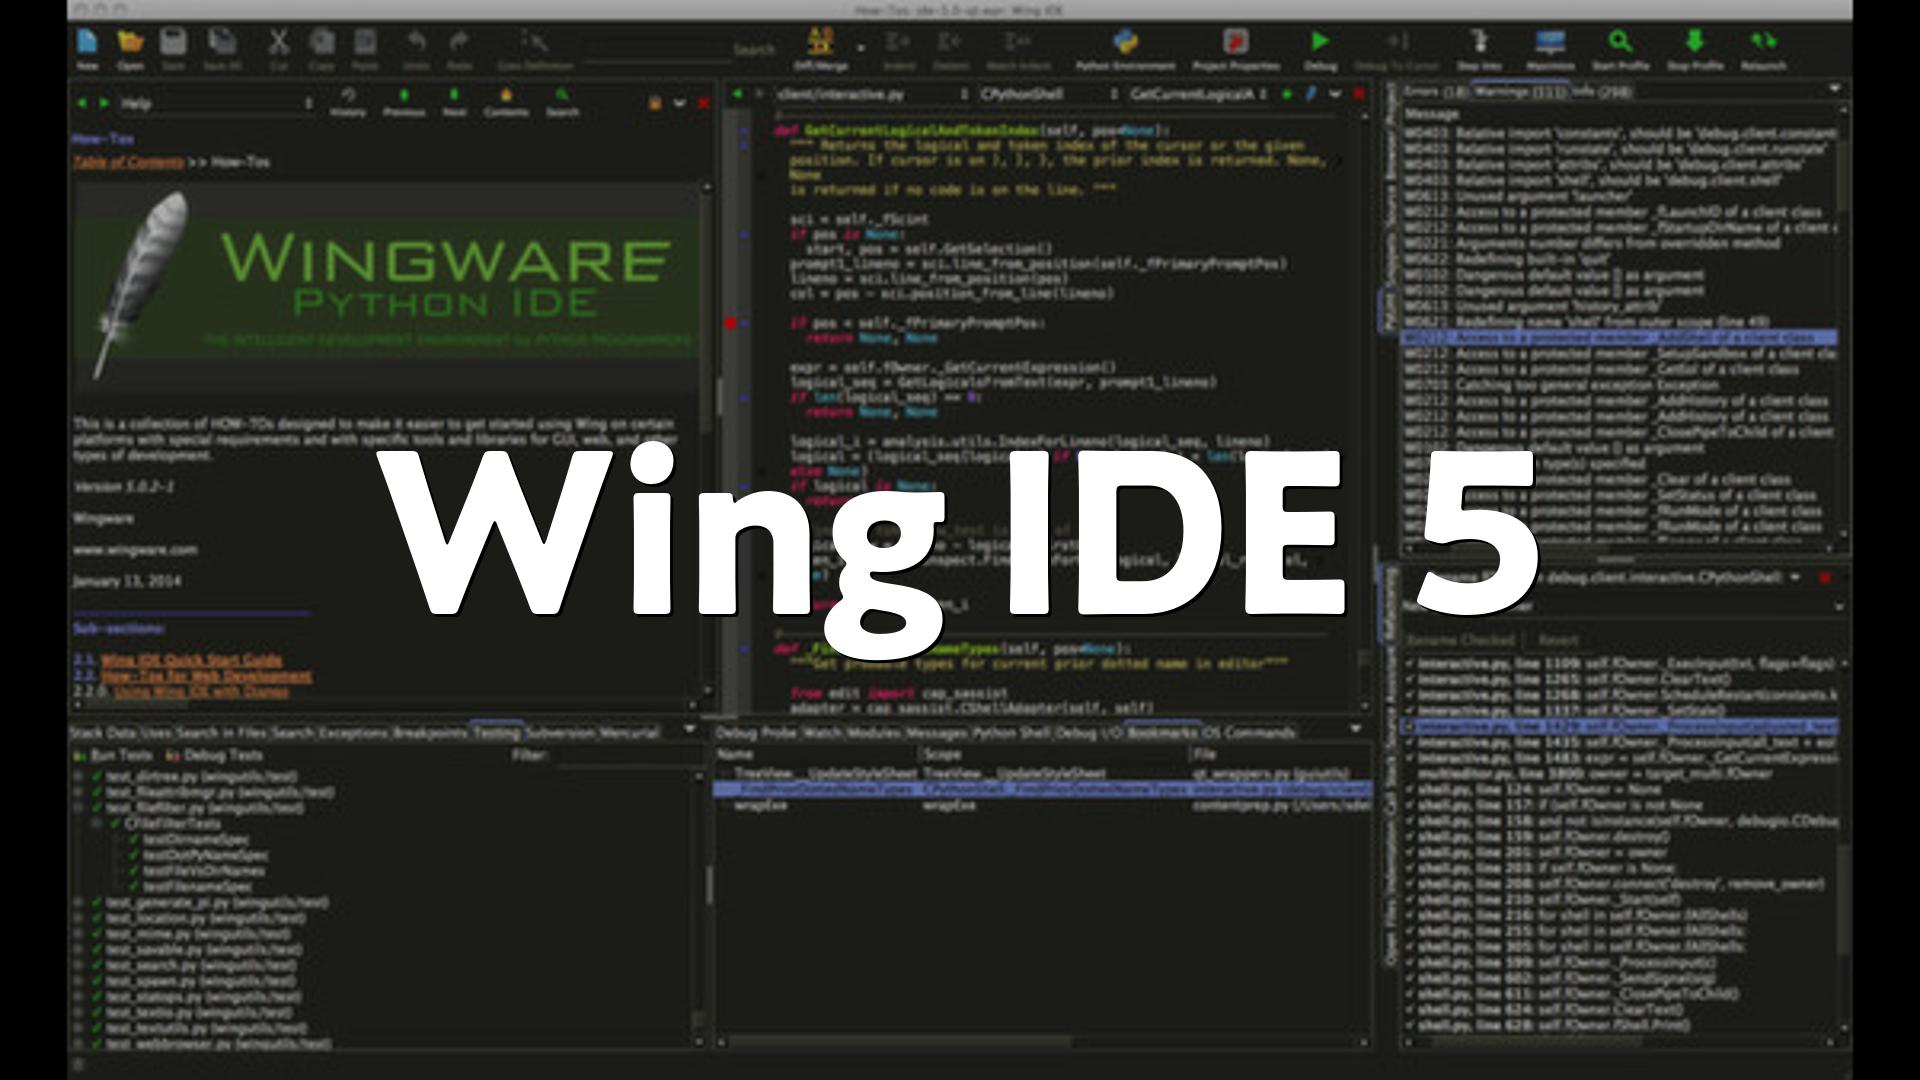Switch to the Breakpoints tab

pyautogui.click(x=430, y=733)
